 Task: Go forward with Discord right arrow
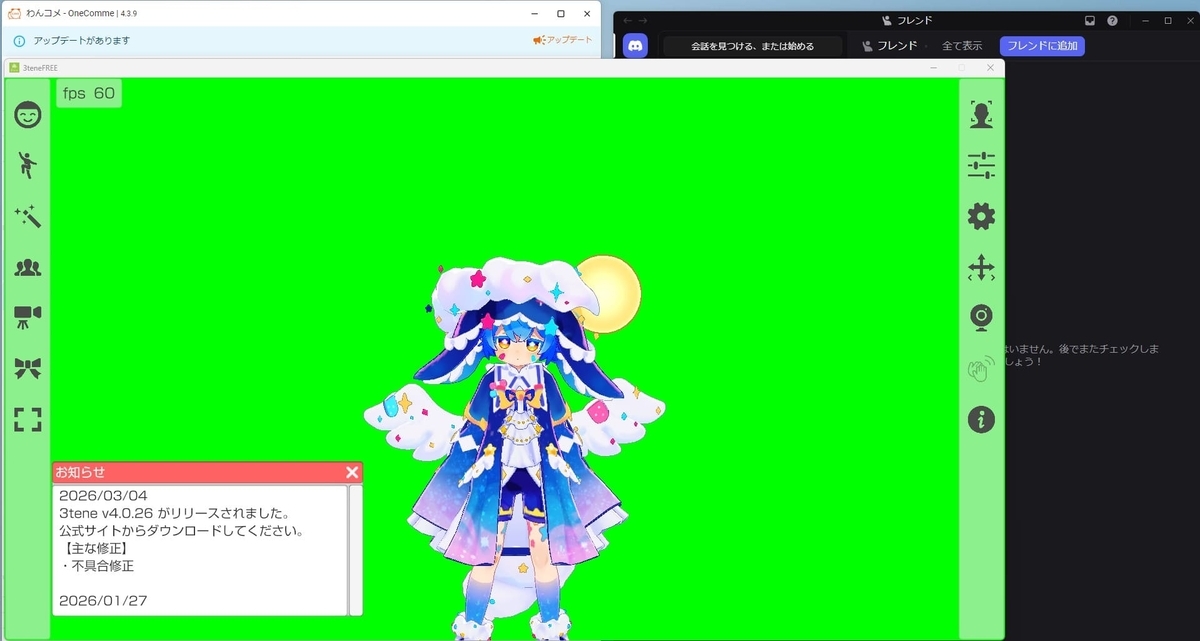[x=644, y=20]
